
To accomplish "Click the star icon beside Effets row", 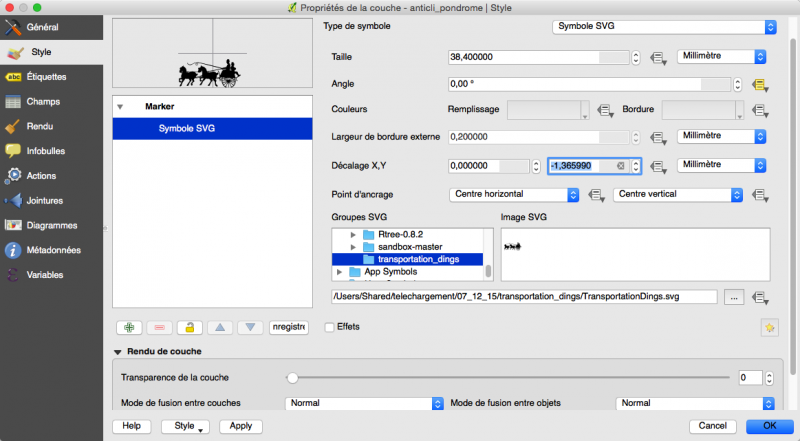I will [768, 327].
